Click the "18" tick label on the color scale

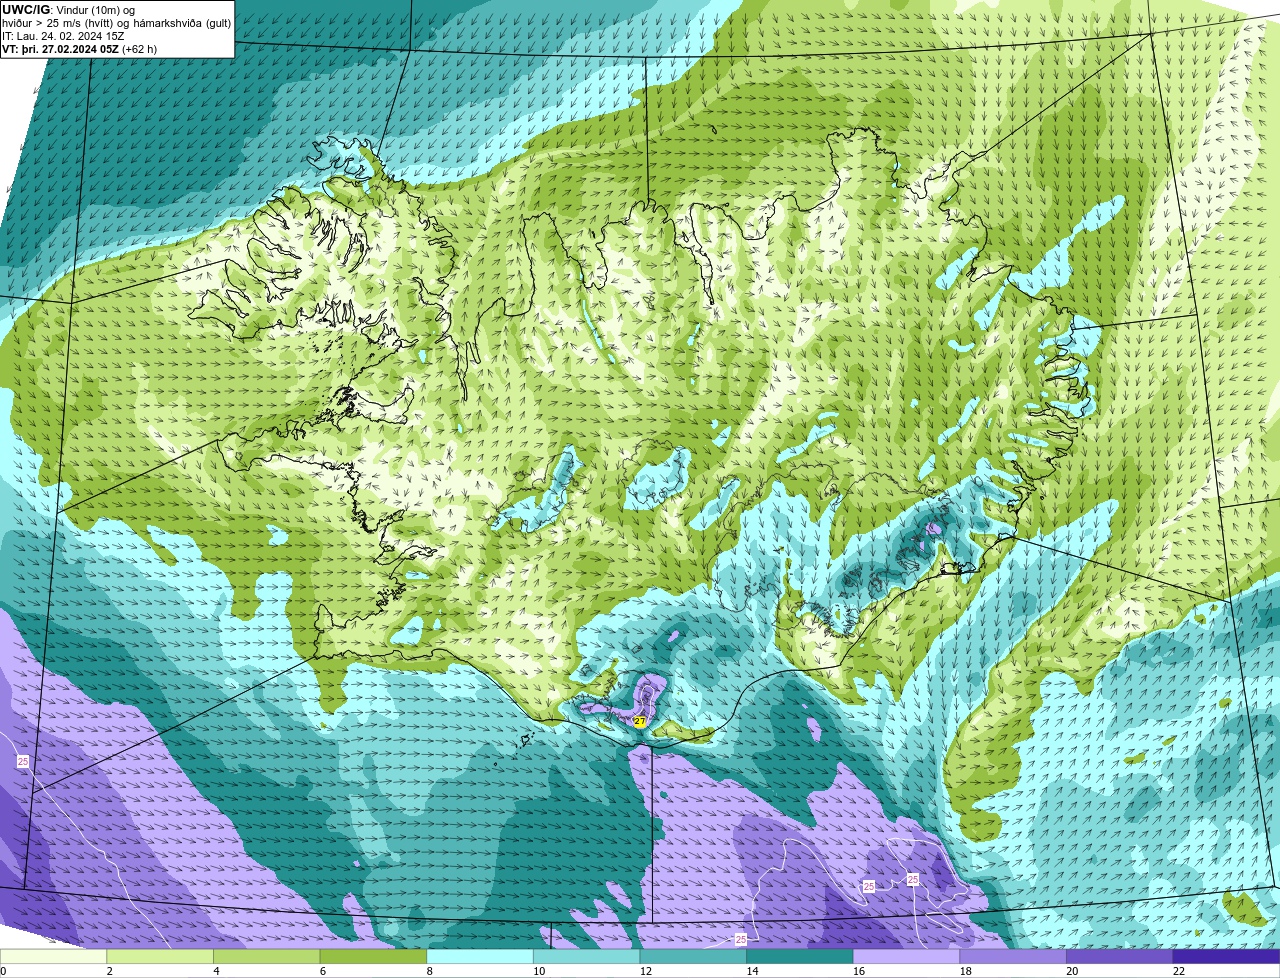click(x=966, y=971)
